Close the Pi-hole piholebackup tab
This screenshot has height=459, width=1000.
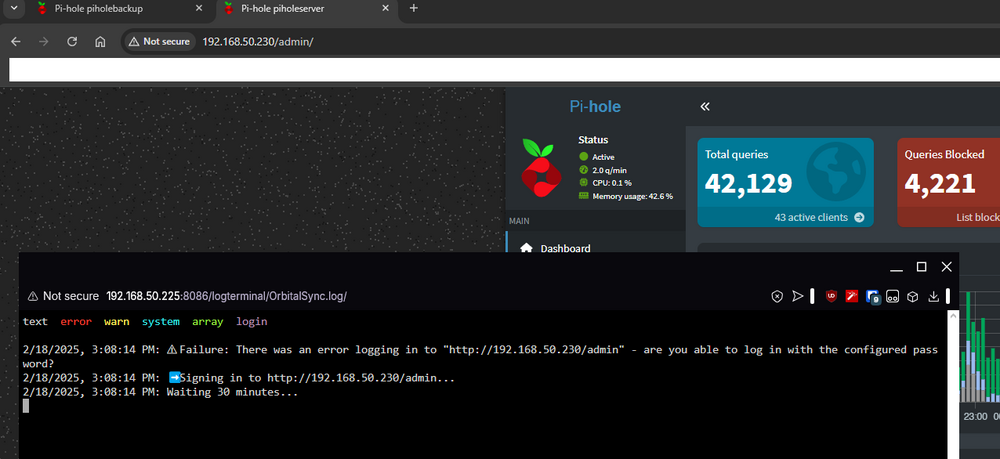(199, 9)
